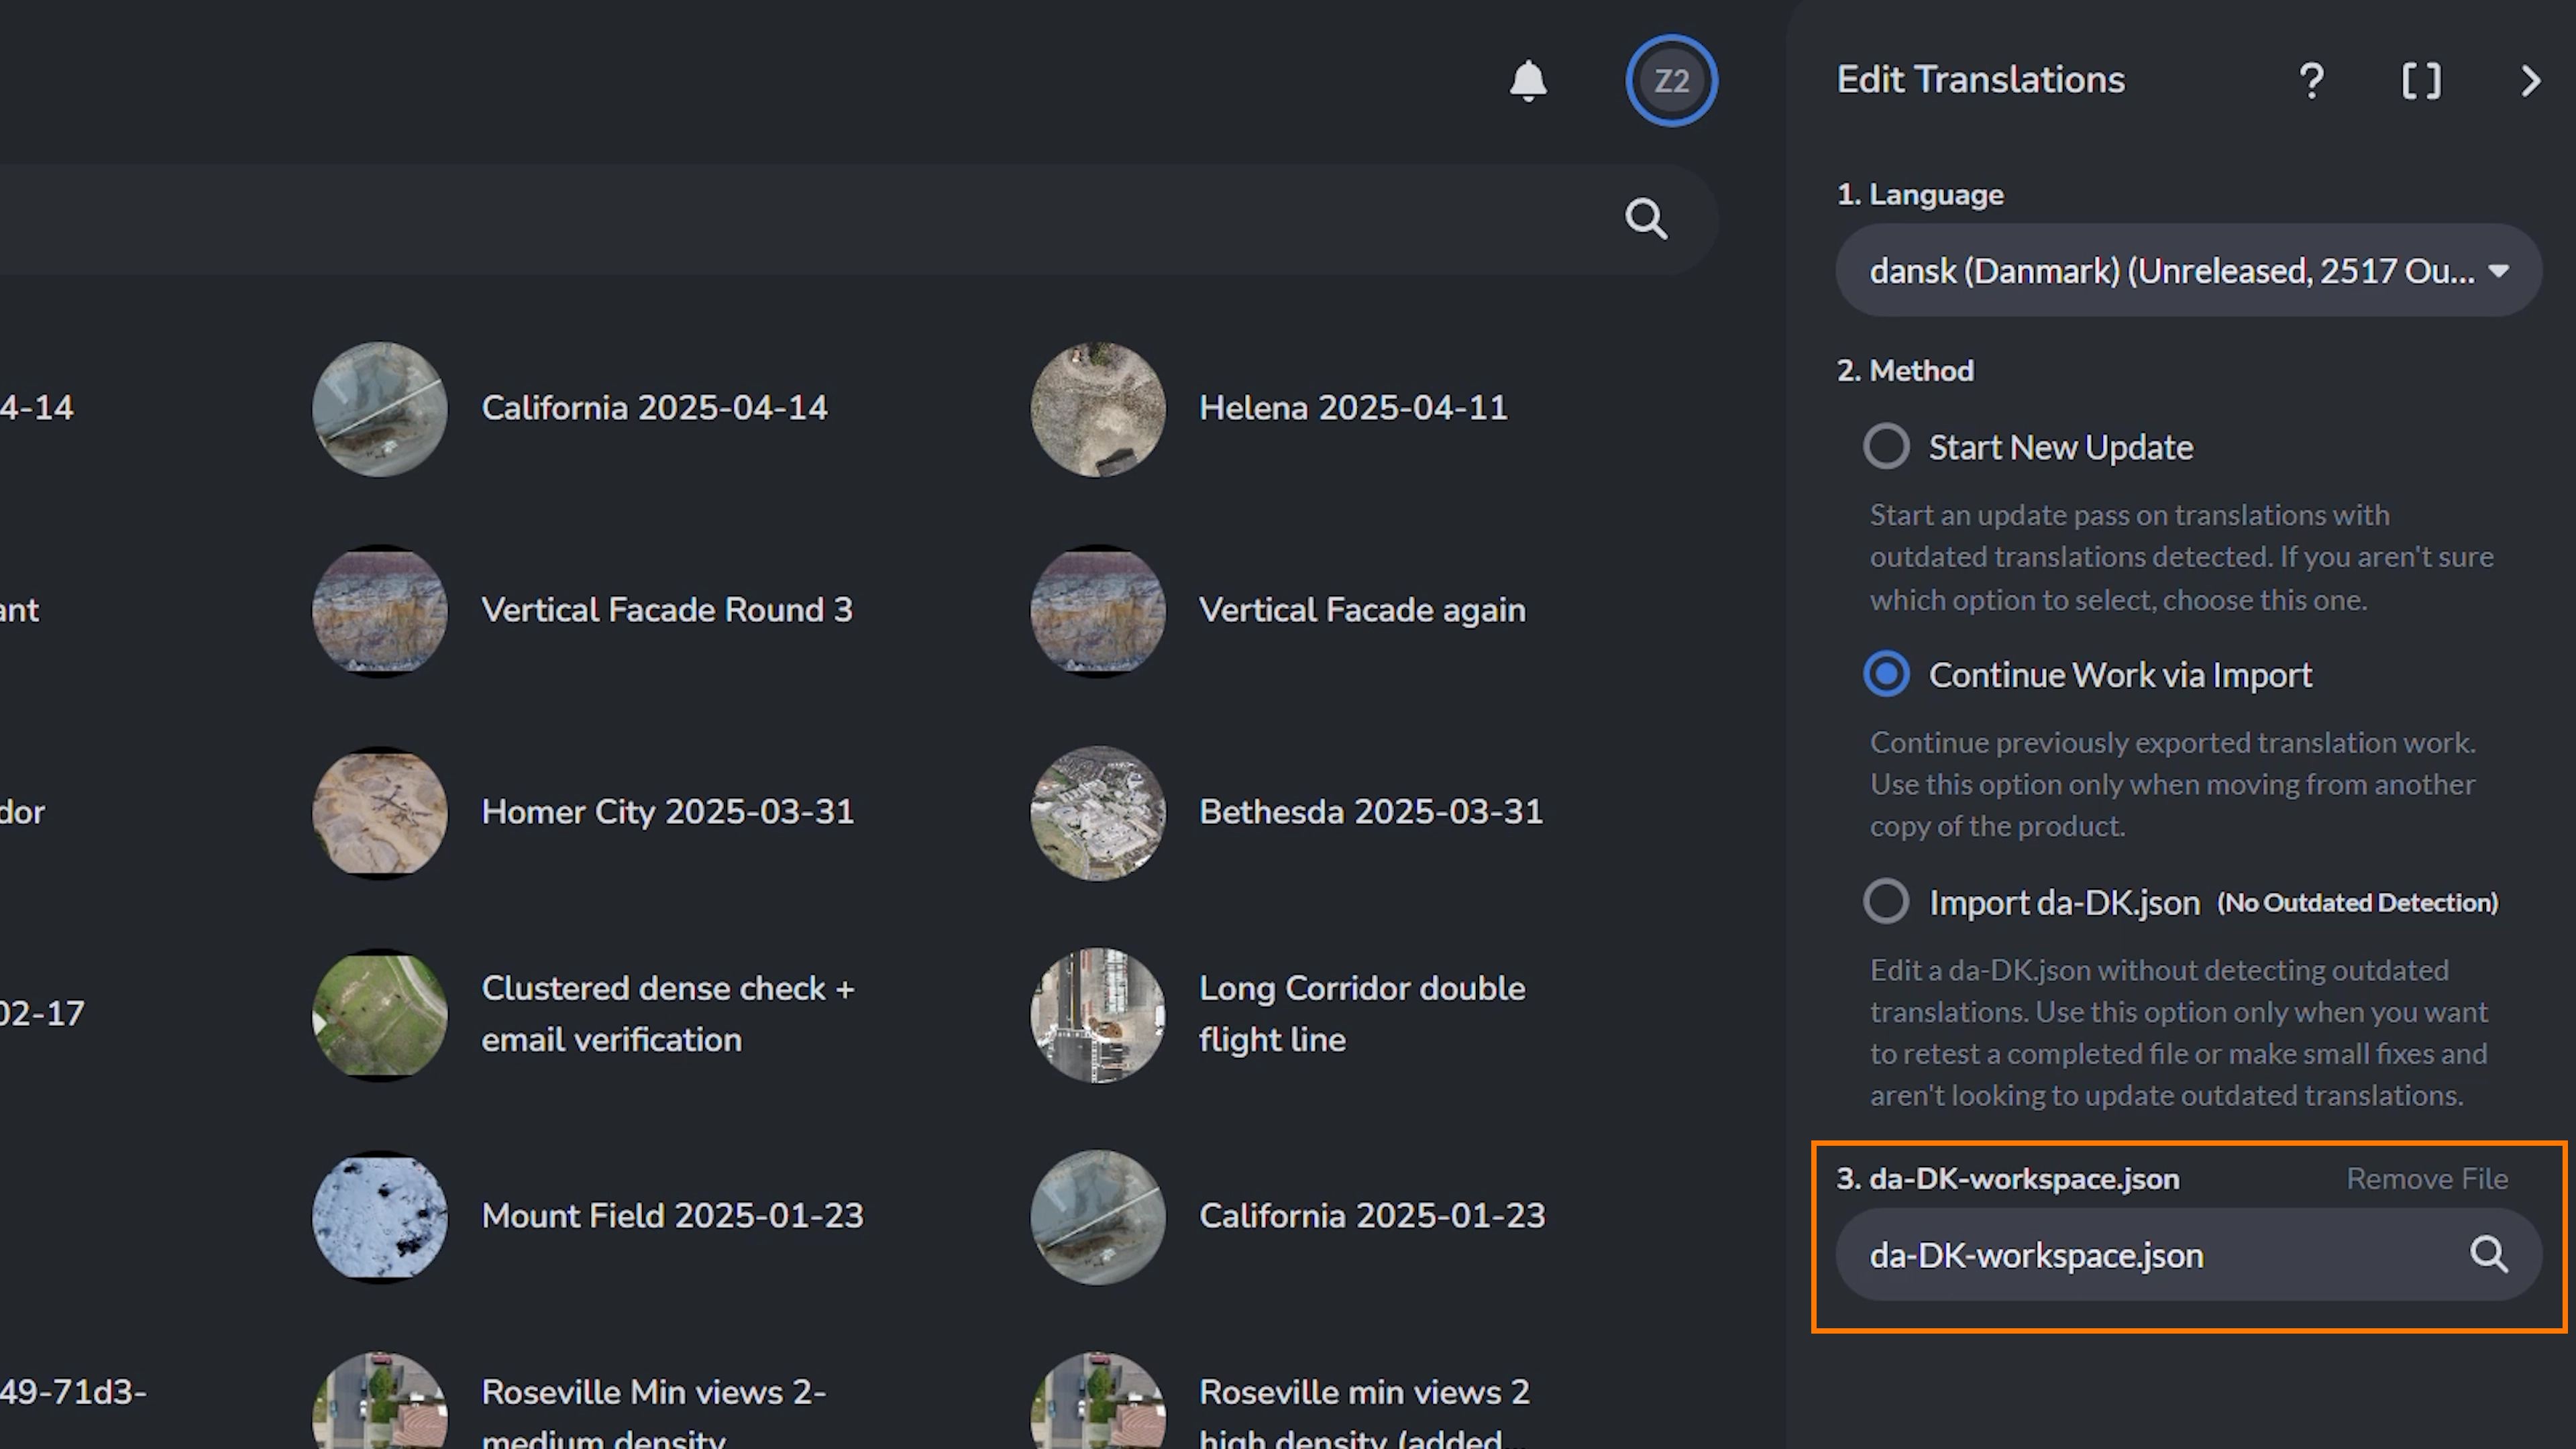2576x1449 pixels.
Task: Open Bethesda 2025-03-31 project
Action: (1370, 812)
